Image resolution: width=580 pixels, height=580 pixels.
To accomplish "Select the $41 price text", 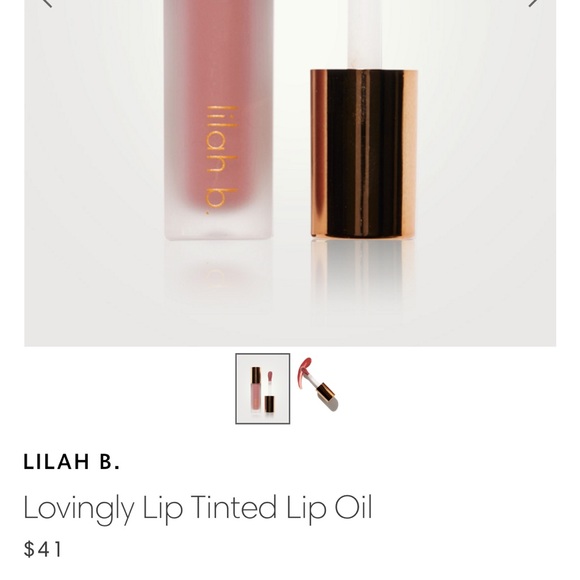I will pyautogui.click(x=43, y=549).
